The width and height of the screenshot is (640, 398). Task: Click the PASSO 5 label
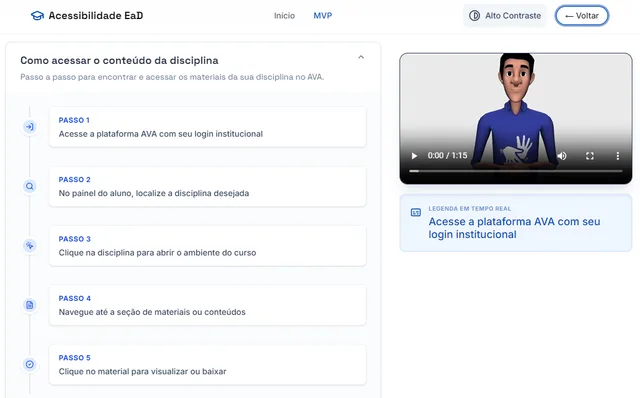click(74, 358)
